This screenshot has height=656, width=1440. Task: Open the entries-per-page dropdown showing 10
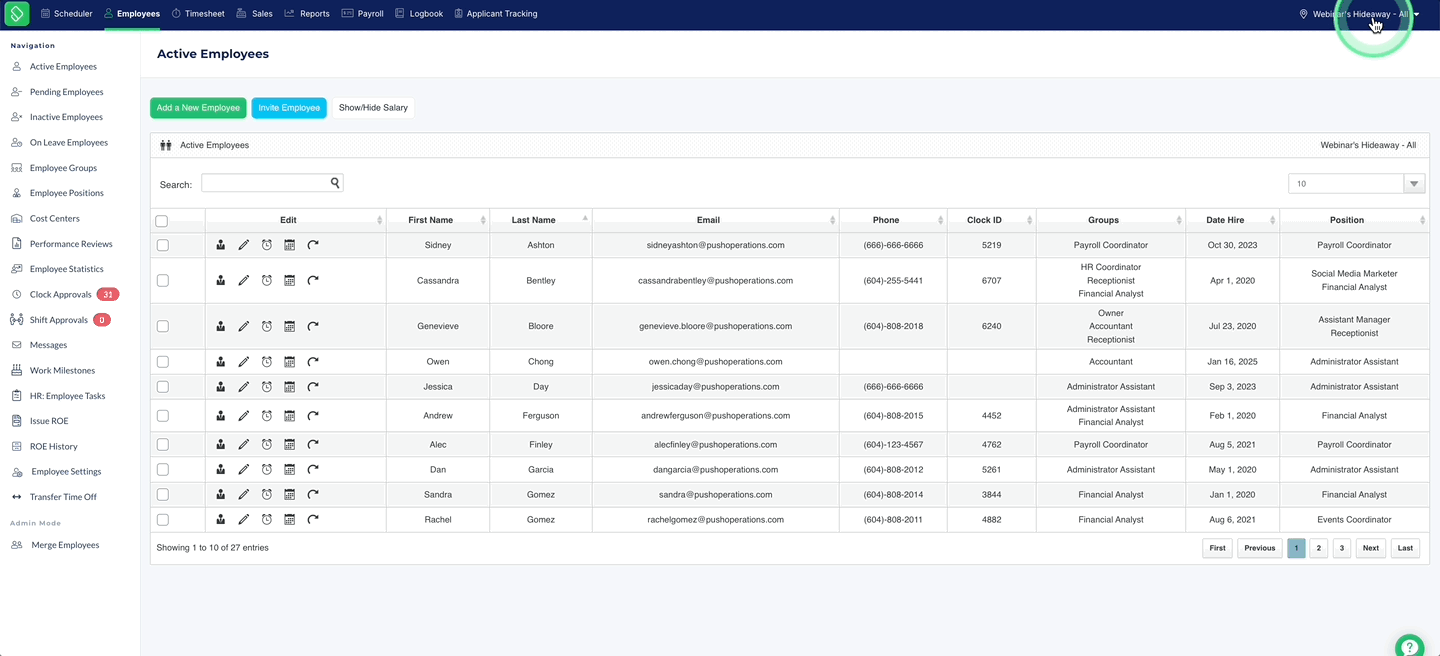coord(1356,184)
